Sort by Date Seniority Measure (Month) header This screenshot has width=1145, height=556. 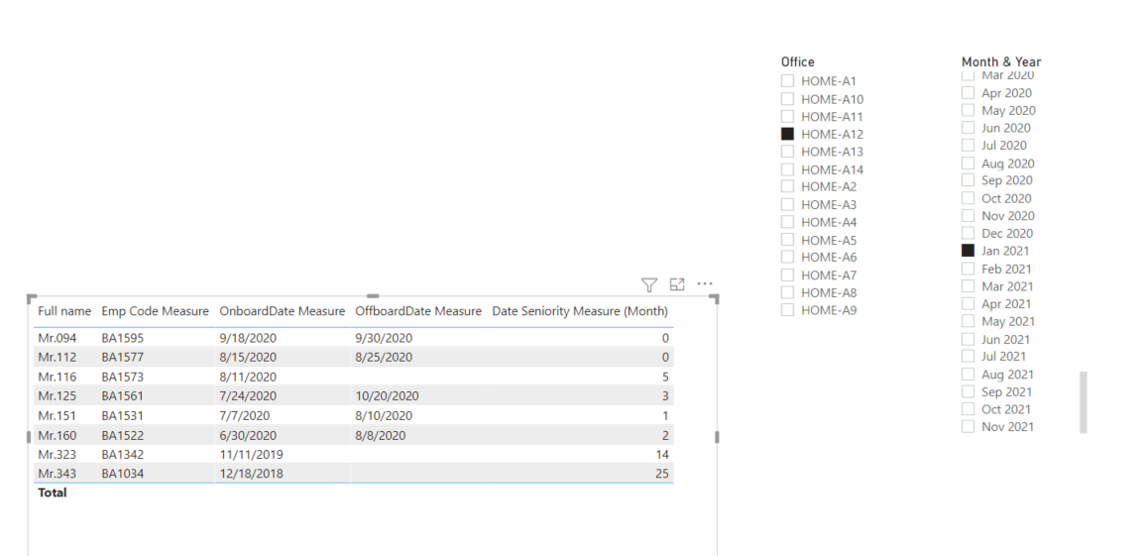(580, 311)
